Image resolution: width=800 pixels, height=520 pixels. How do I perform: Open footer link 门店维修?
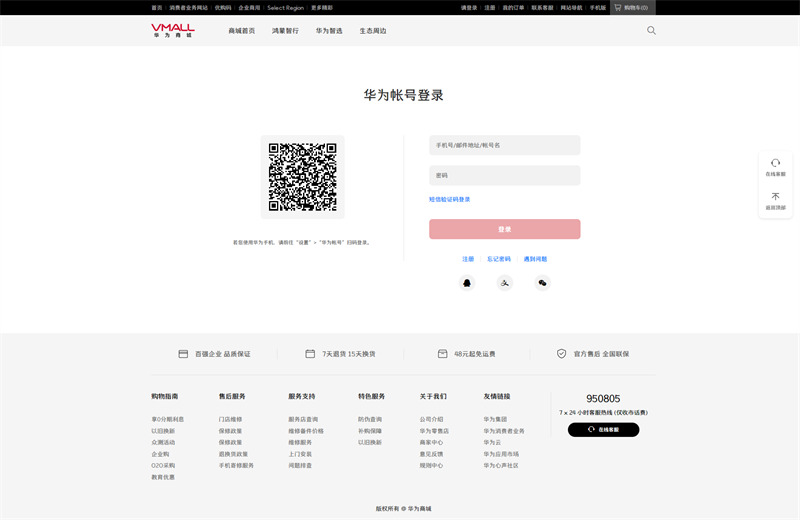coord(231,419)
